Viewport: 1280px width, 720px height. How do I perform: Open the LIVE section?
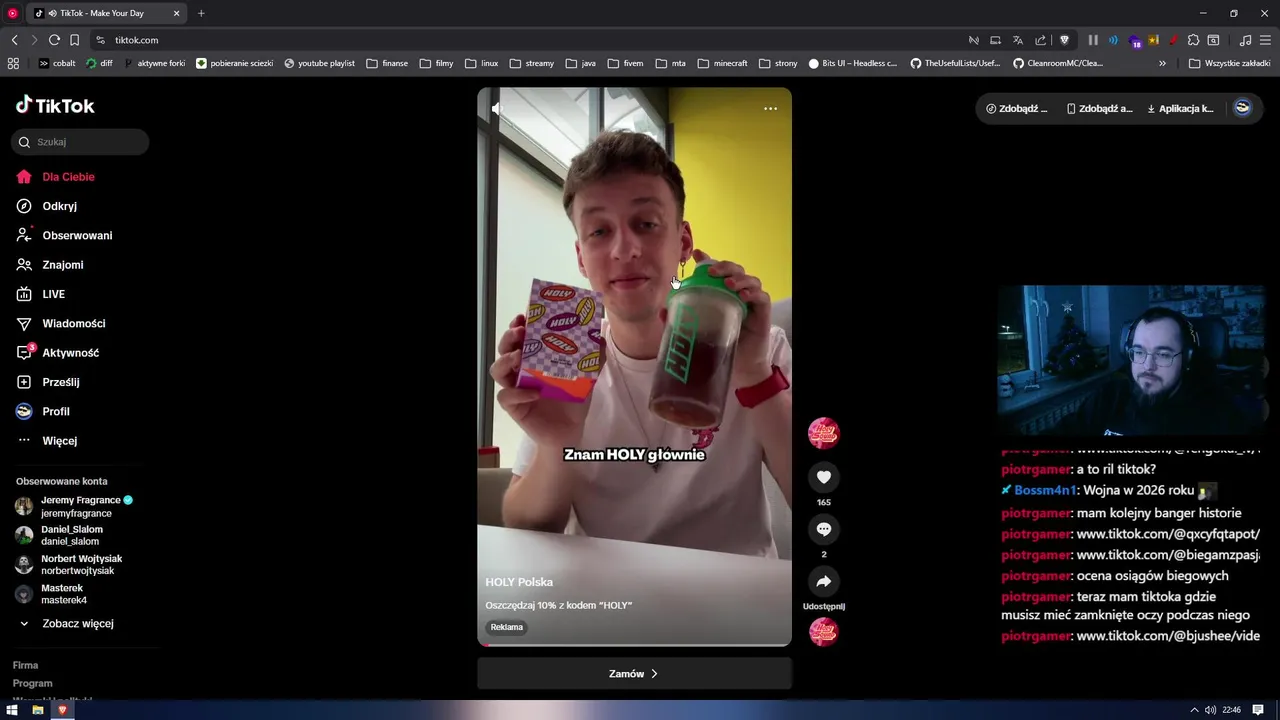pyautogui.click(x=41, y=294)
